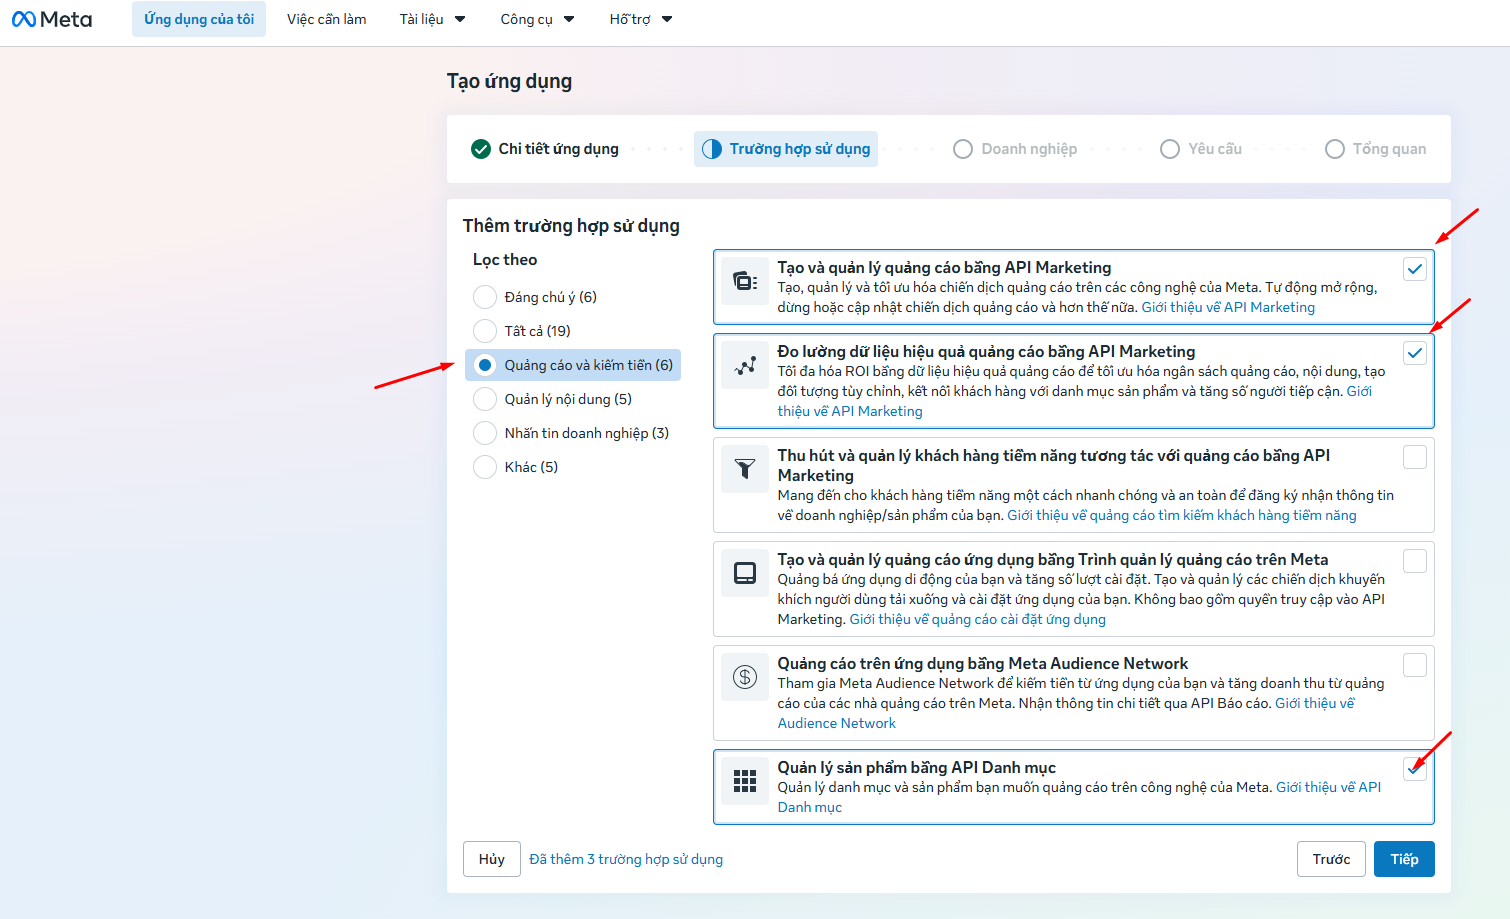Check Quảng cáo trên ứng dụng Audience Network
Image resolution: width=1510 pixels, height=919 pixels.
point(1415,665)
